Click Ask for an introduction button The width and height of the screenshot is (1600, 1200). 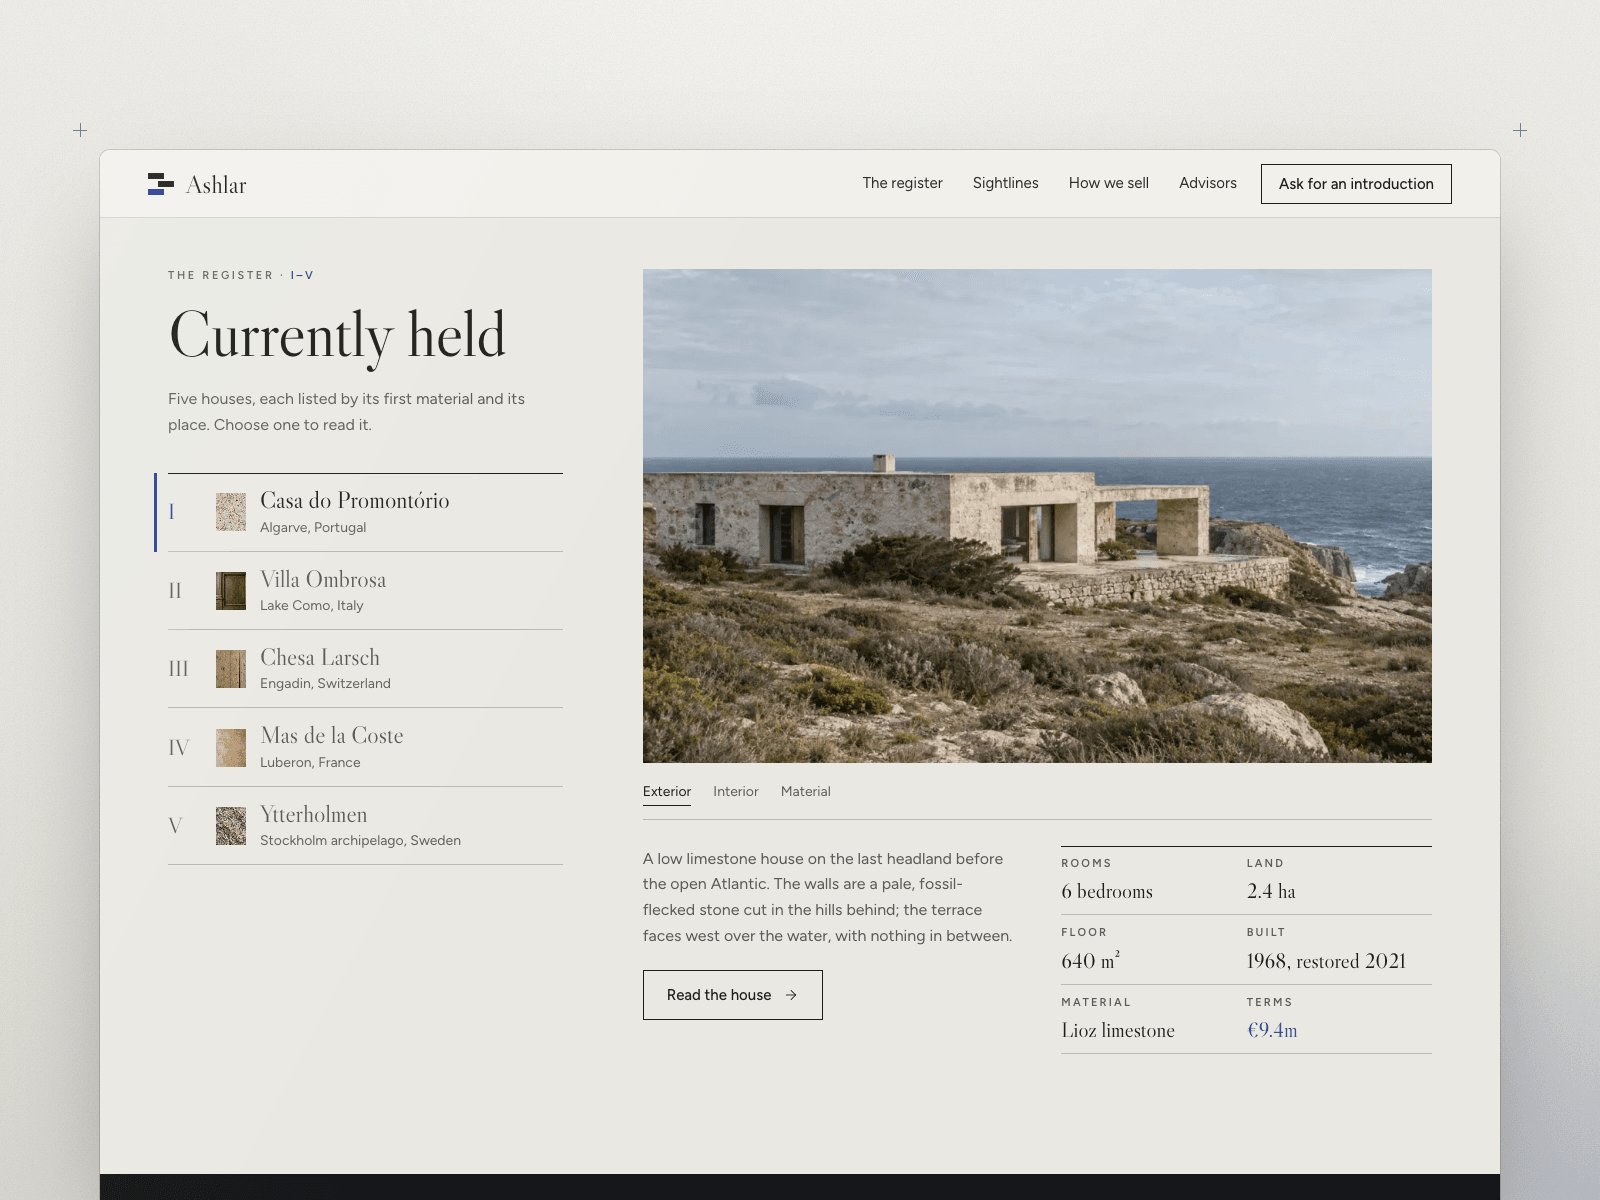click(1356, 184)
